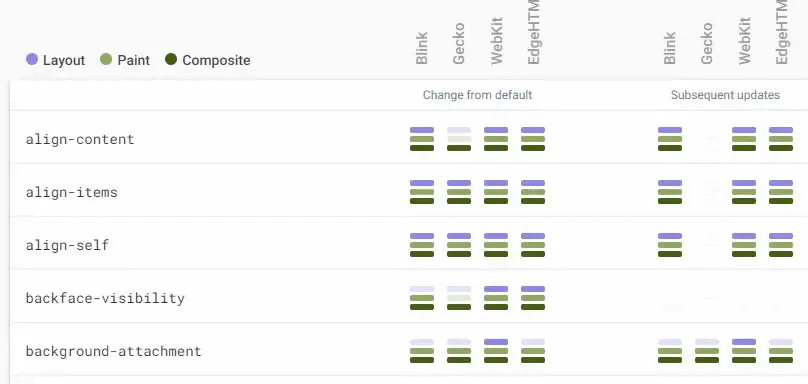Click the Paint light-green legend dot
Image resolution: width=808 pixels, height=384 pixels.
(x=106, y=60)
